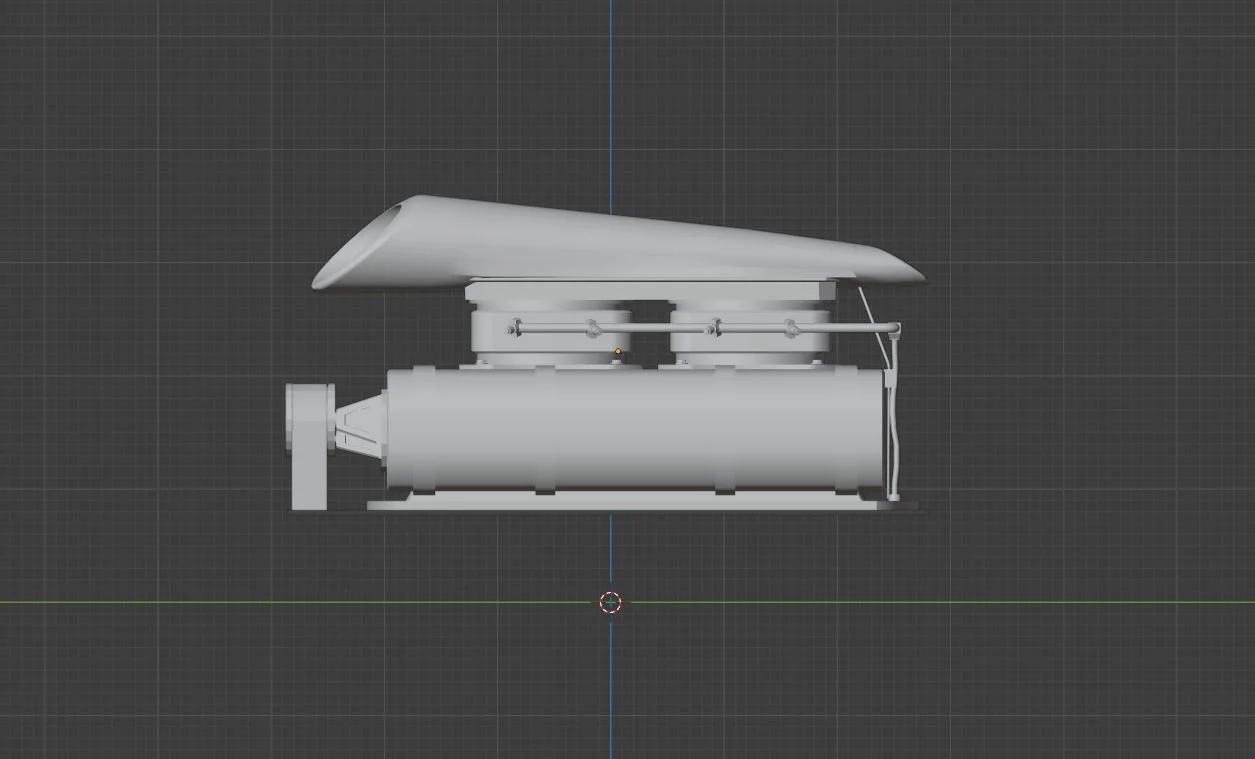The height and width of the screenshot is (759, 1255).
Task: Click the small orange object origin dot
Action: [x=618, y=352]
